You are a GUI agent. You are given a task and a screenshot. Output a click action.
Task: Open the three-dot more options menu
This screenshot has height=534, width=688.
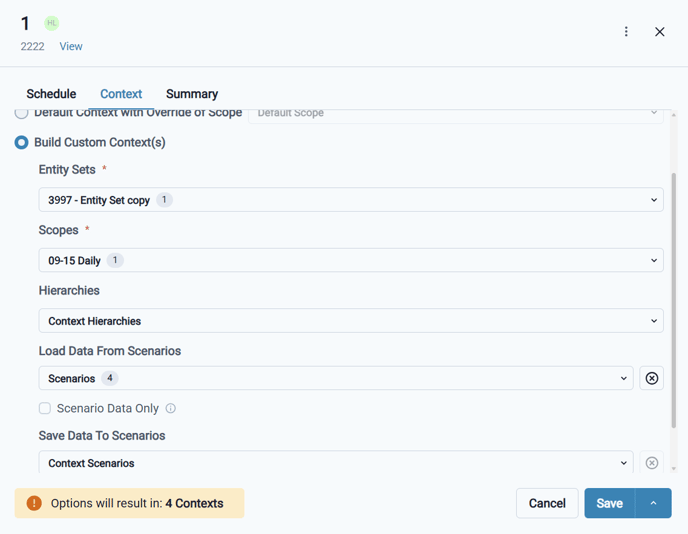(x=626, y=32)
